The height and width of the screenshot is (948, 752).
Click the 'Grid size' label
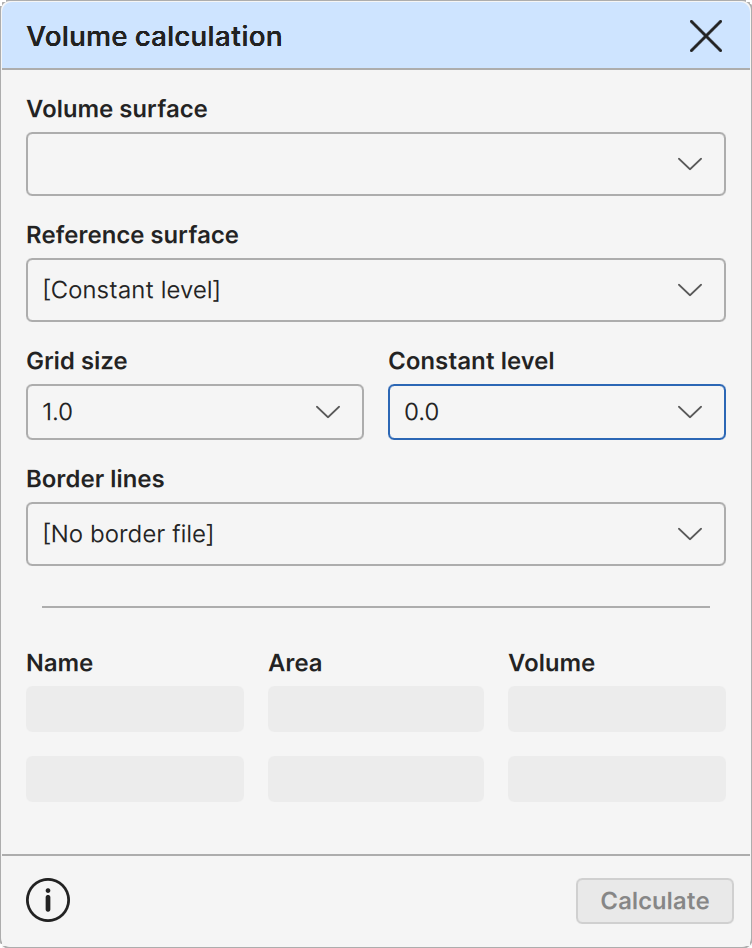coord(77,361)
